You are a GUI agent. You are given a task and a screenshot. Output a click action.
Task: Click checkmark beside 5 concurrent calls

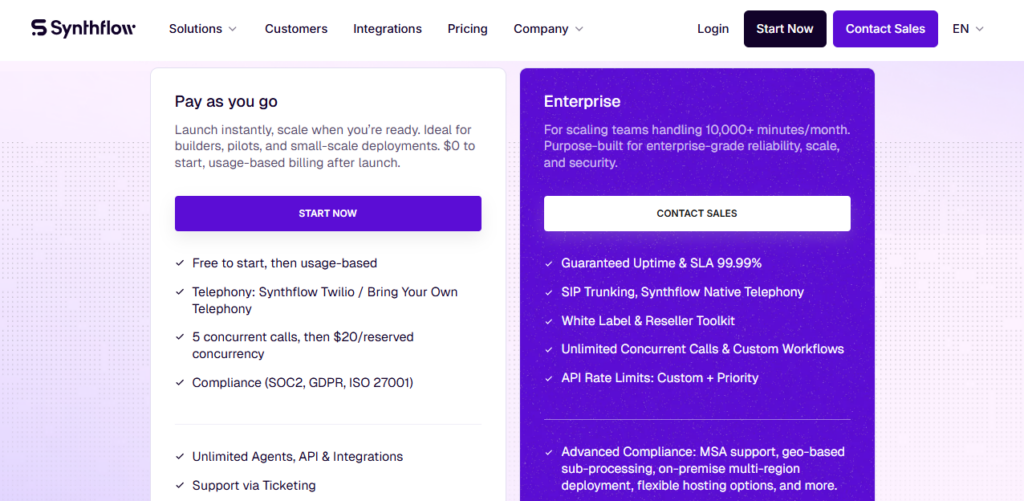point(180,337)
